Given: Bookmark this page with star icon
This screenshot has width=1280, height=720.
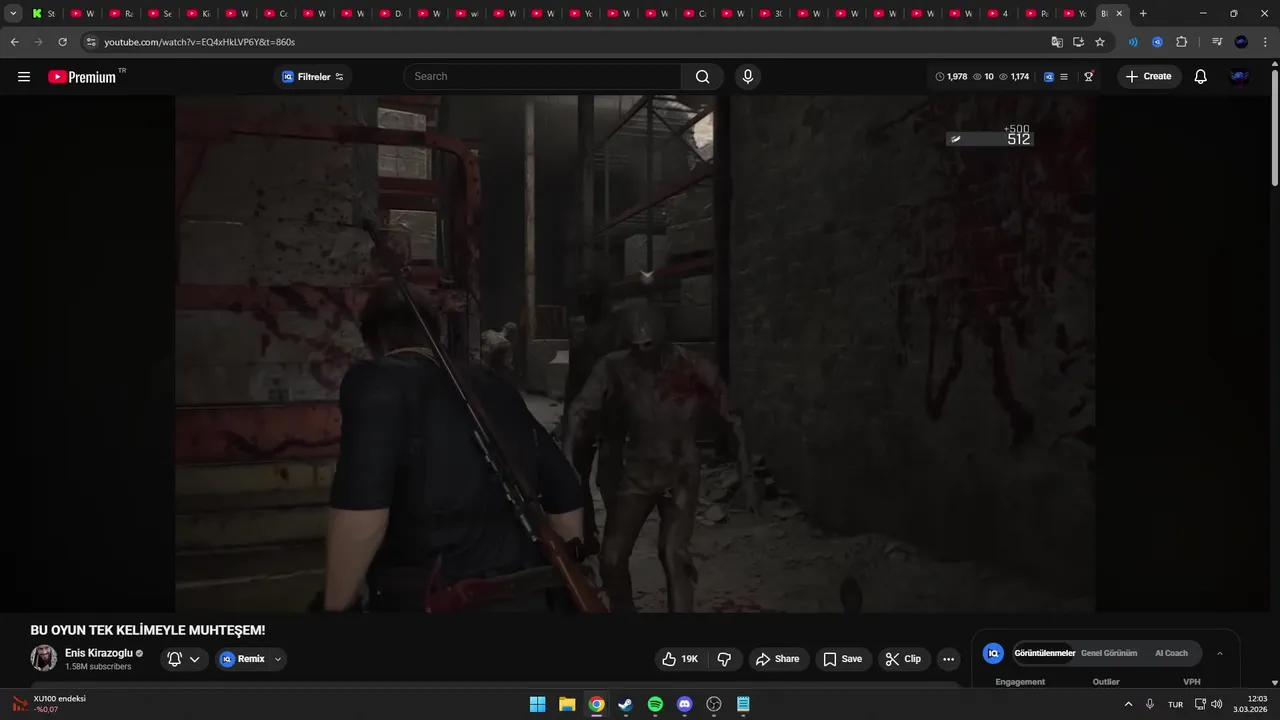Looking at the screenshot, I should (1100, 42).
